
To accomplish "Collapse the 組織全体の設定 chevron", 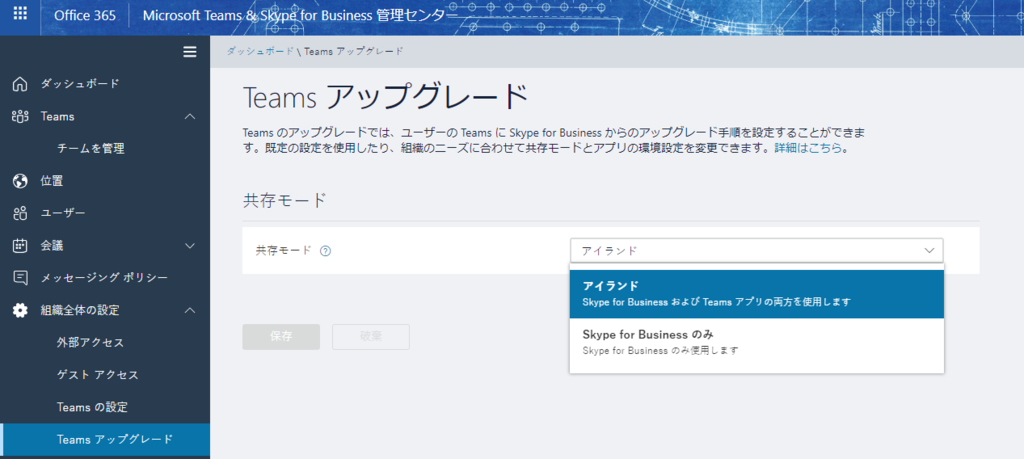I will pos(190,311).
